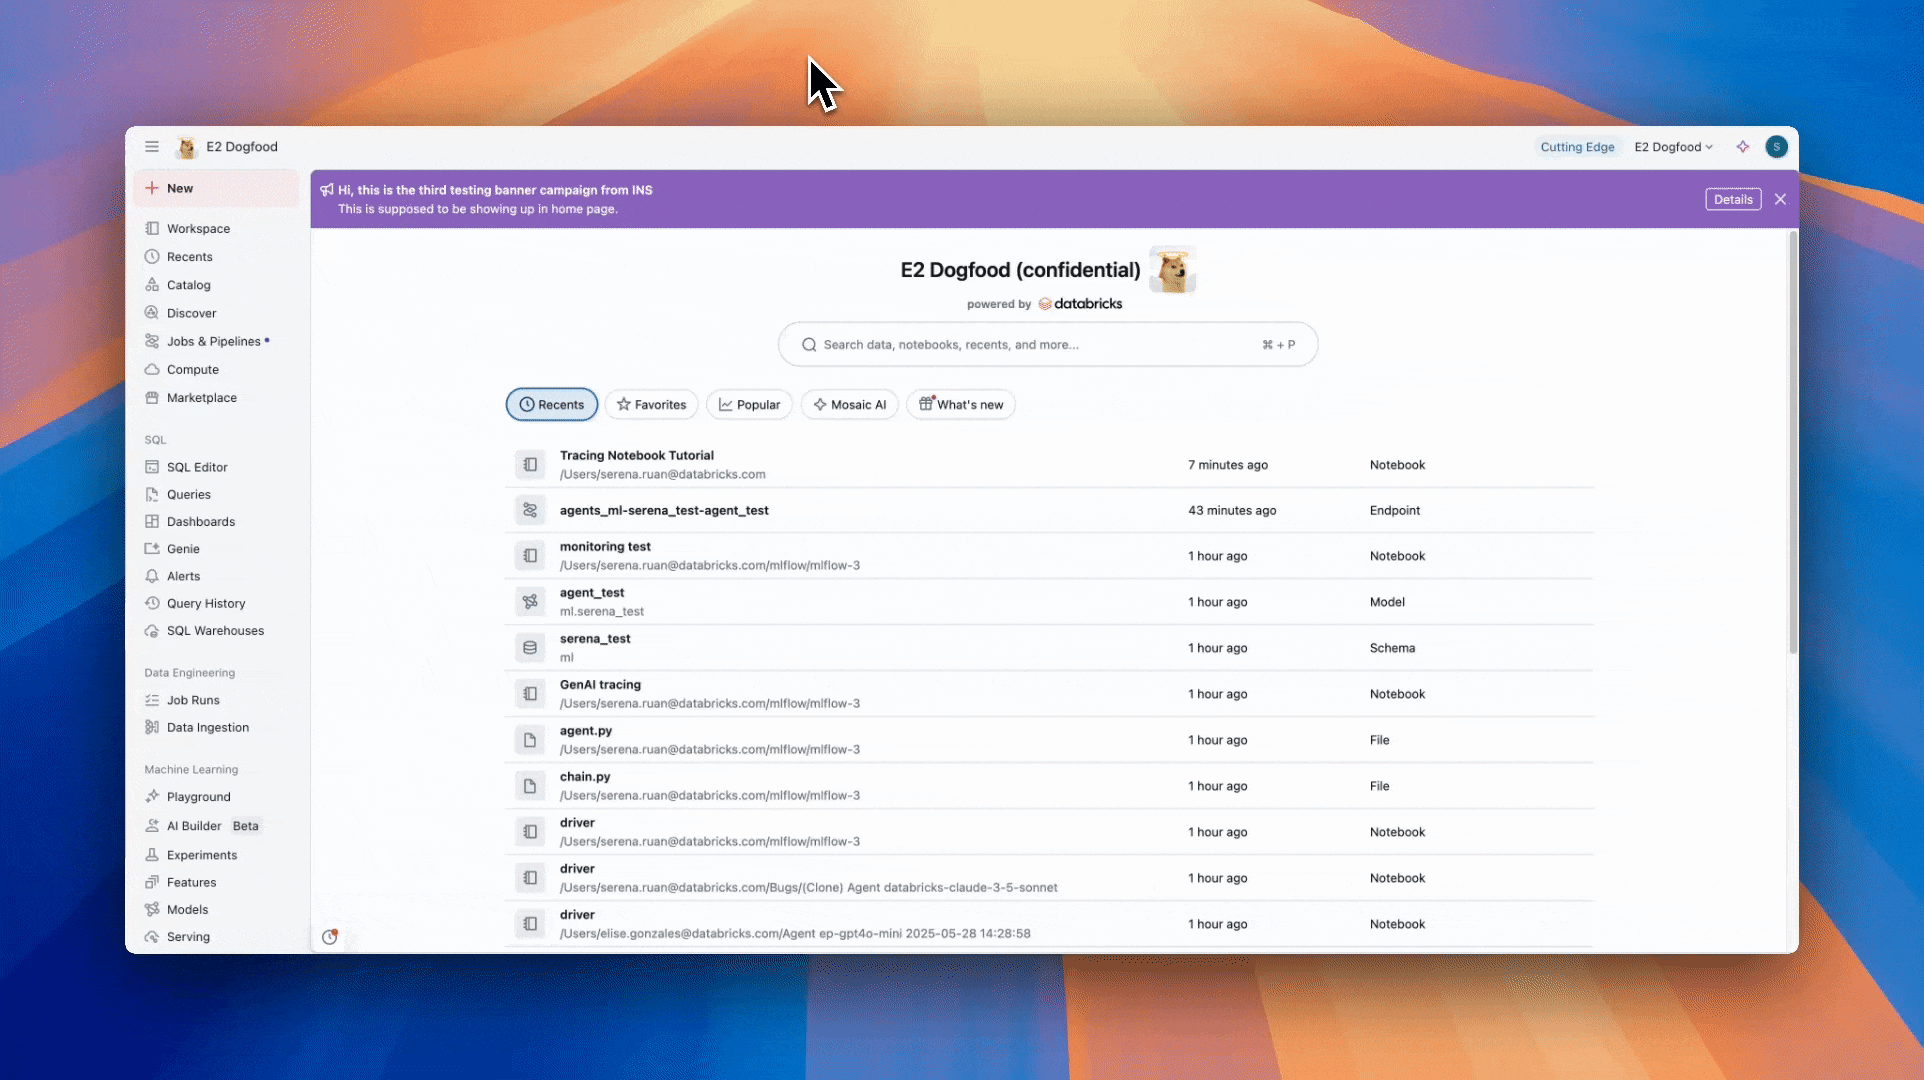1924x1080 pixels.
Task: Open the Databricks Assistant sparkle icon
Action: pyautogui.click(x=1743, y=147)
